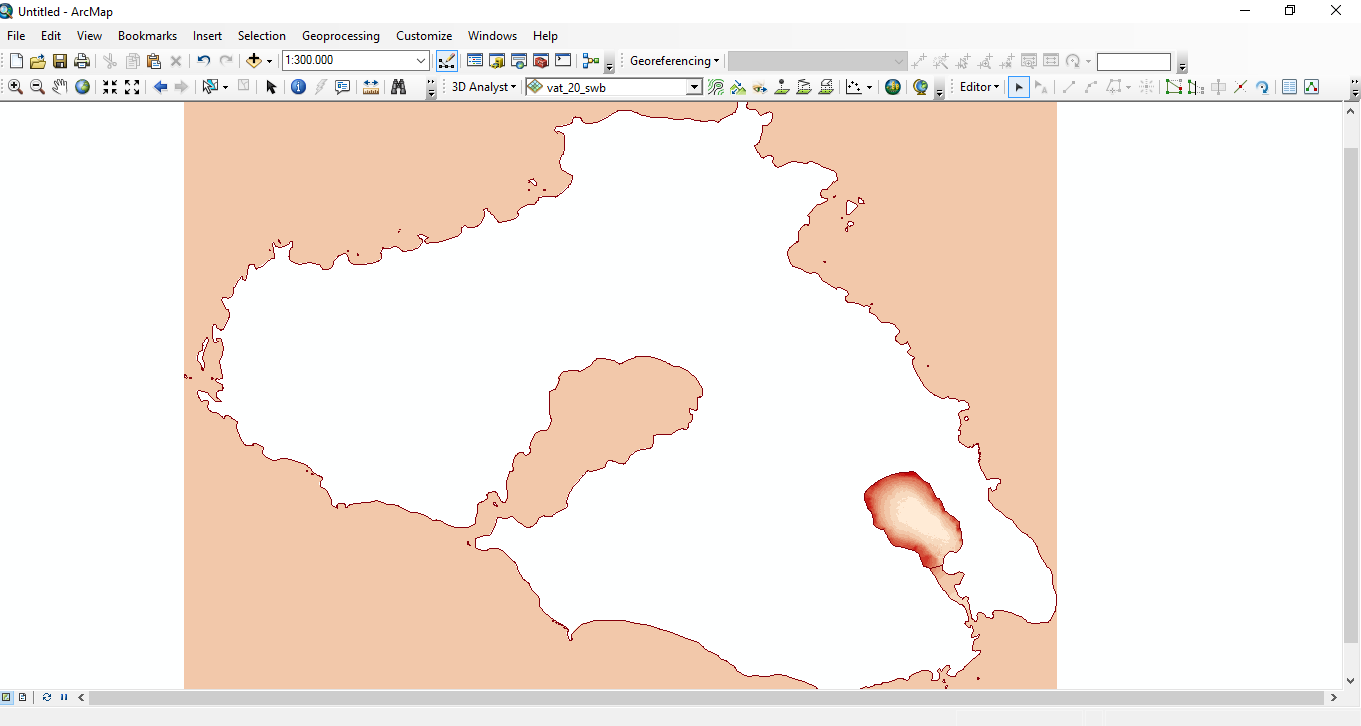Toggle the Editor toolbar launch button
This screenshot has width=1361, height=726.
(x=447, y=61)
